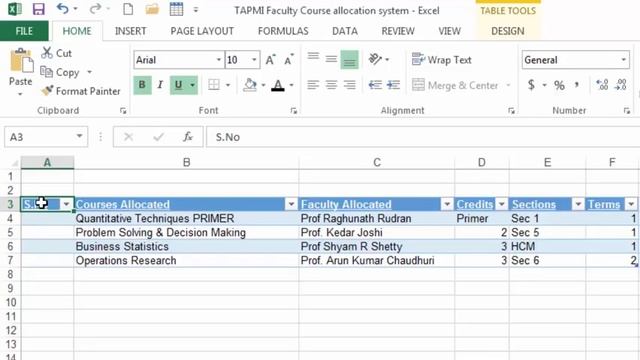This screenshot has height=360, width=640.
Task: Cut the selected cell
Action: (x=57, y=53)
